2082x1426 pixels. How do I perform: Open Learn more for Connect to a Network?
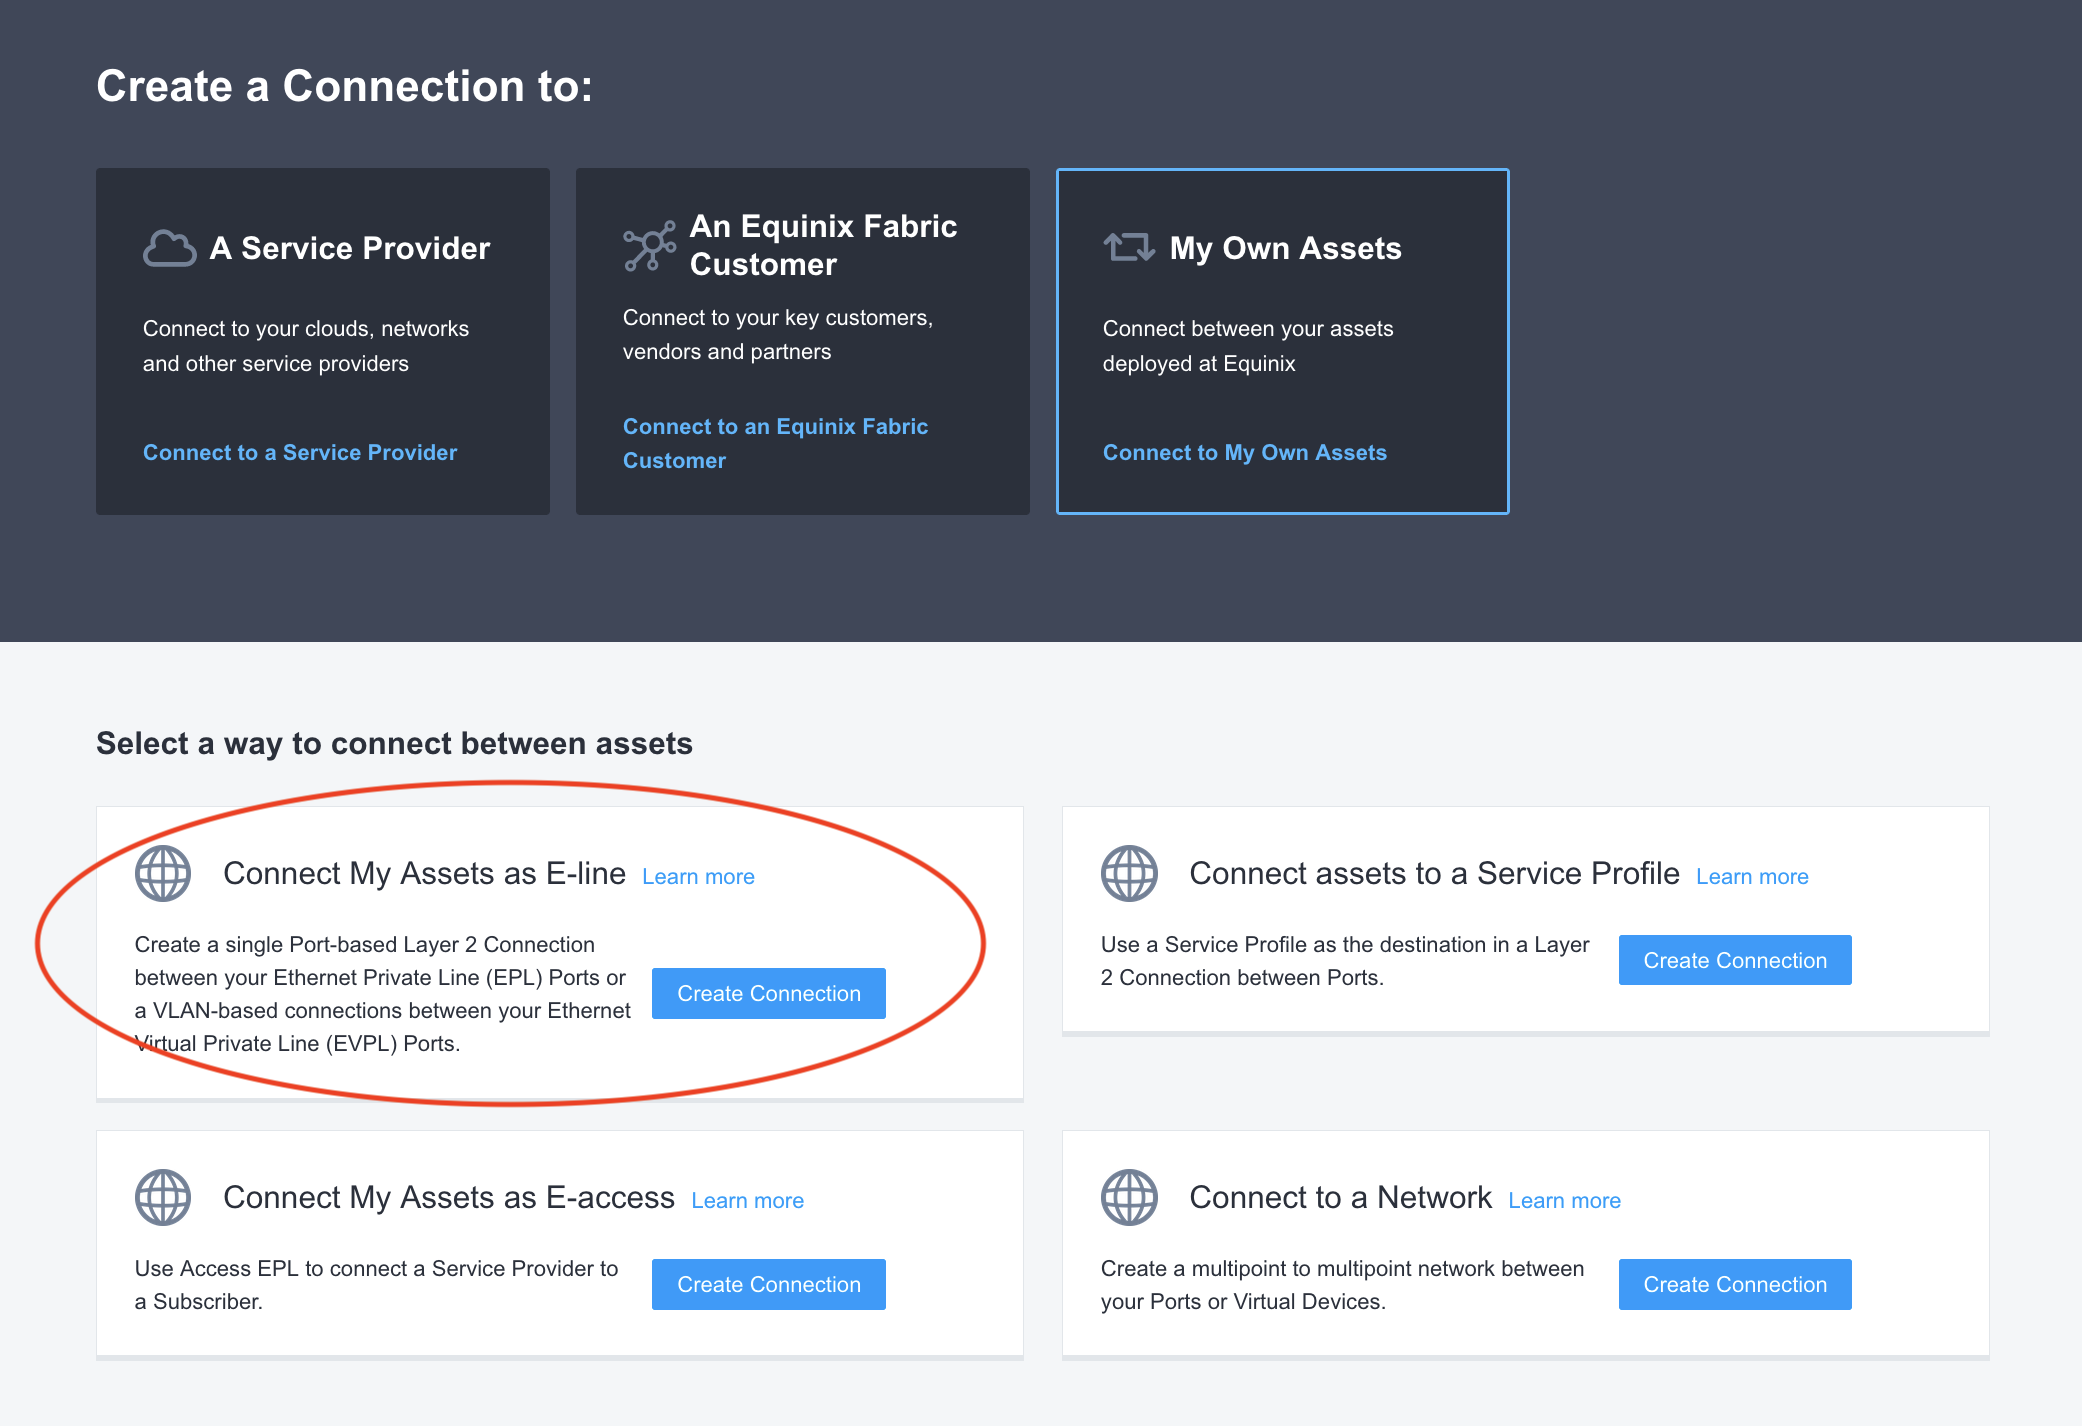click(1564, 1200)
